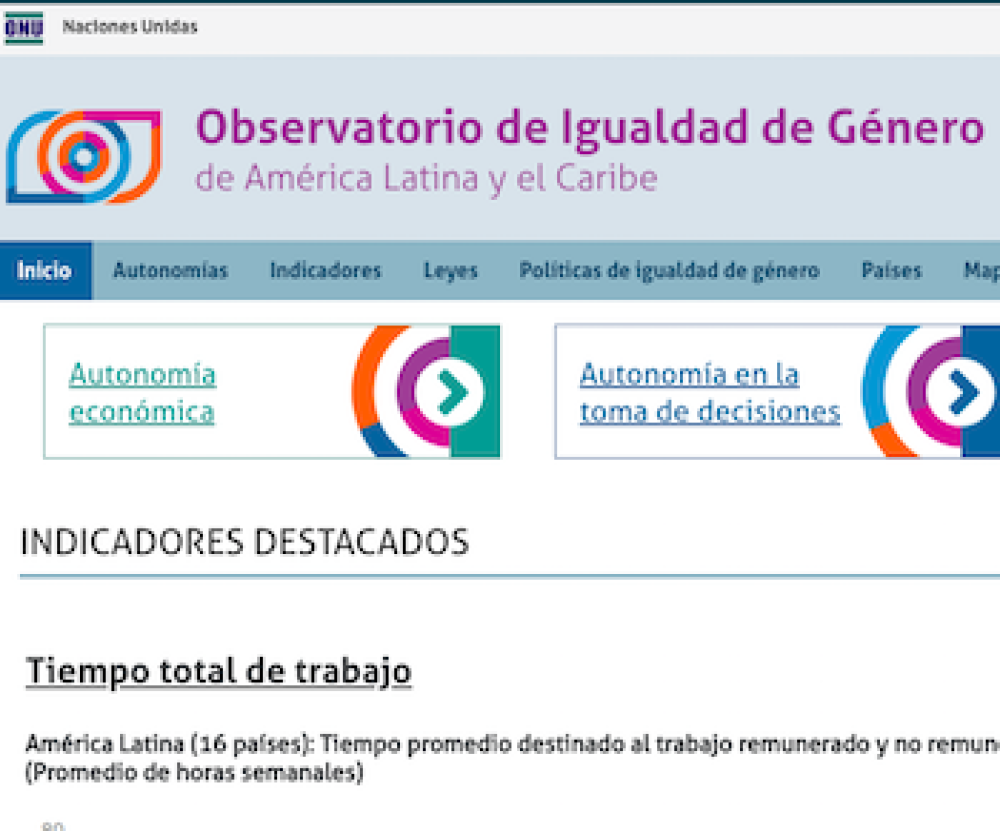Select Leyes from the navigation bar
This screenshot has width=1000, height=831.
click(x=451, y=270)
